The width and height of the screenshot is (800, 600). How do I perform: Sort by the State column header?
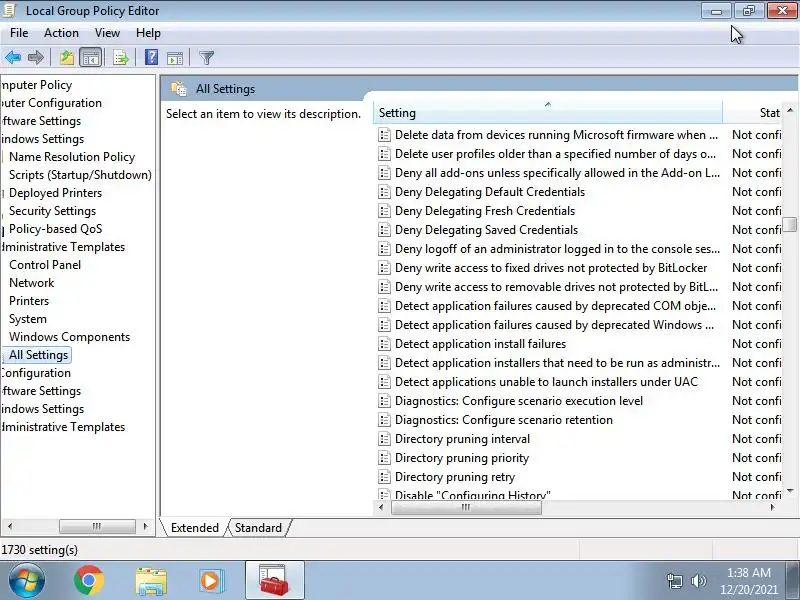[x=754, y=113]
